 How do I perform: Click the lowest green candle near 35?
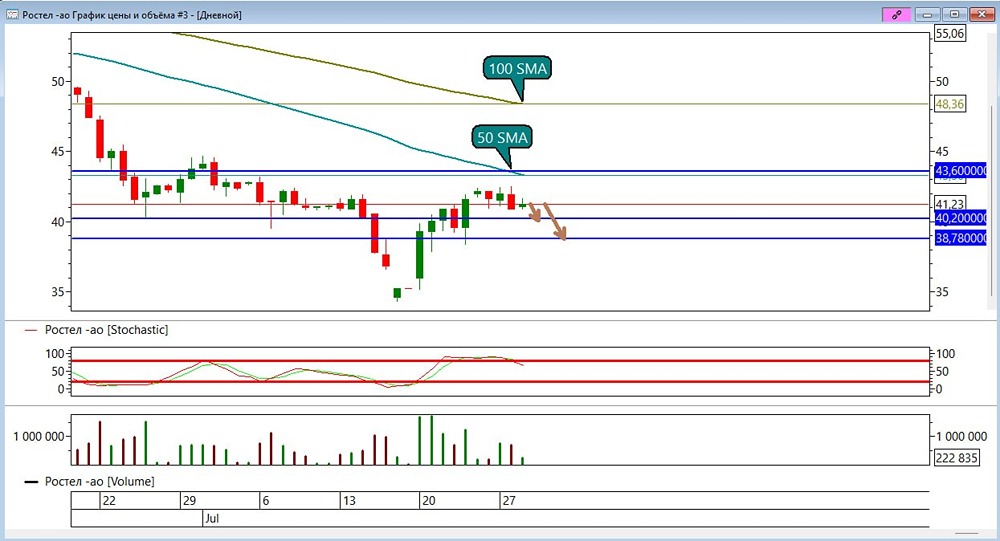397,293
